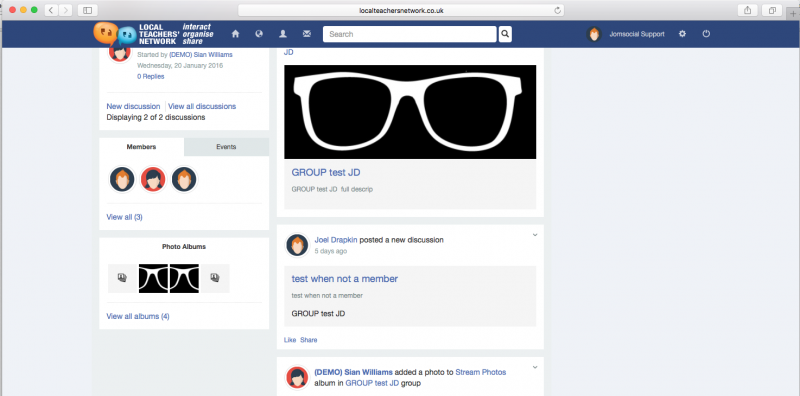Click first member avatar in Members
The image size is (800, 396).
[122, 180]
